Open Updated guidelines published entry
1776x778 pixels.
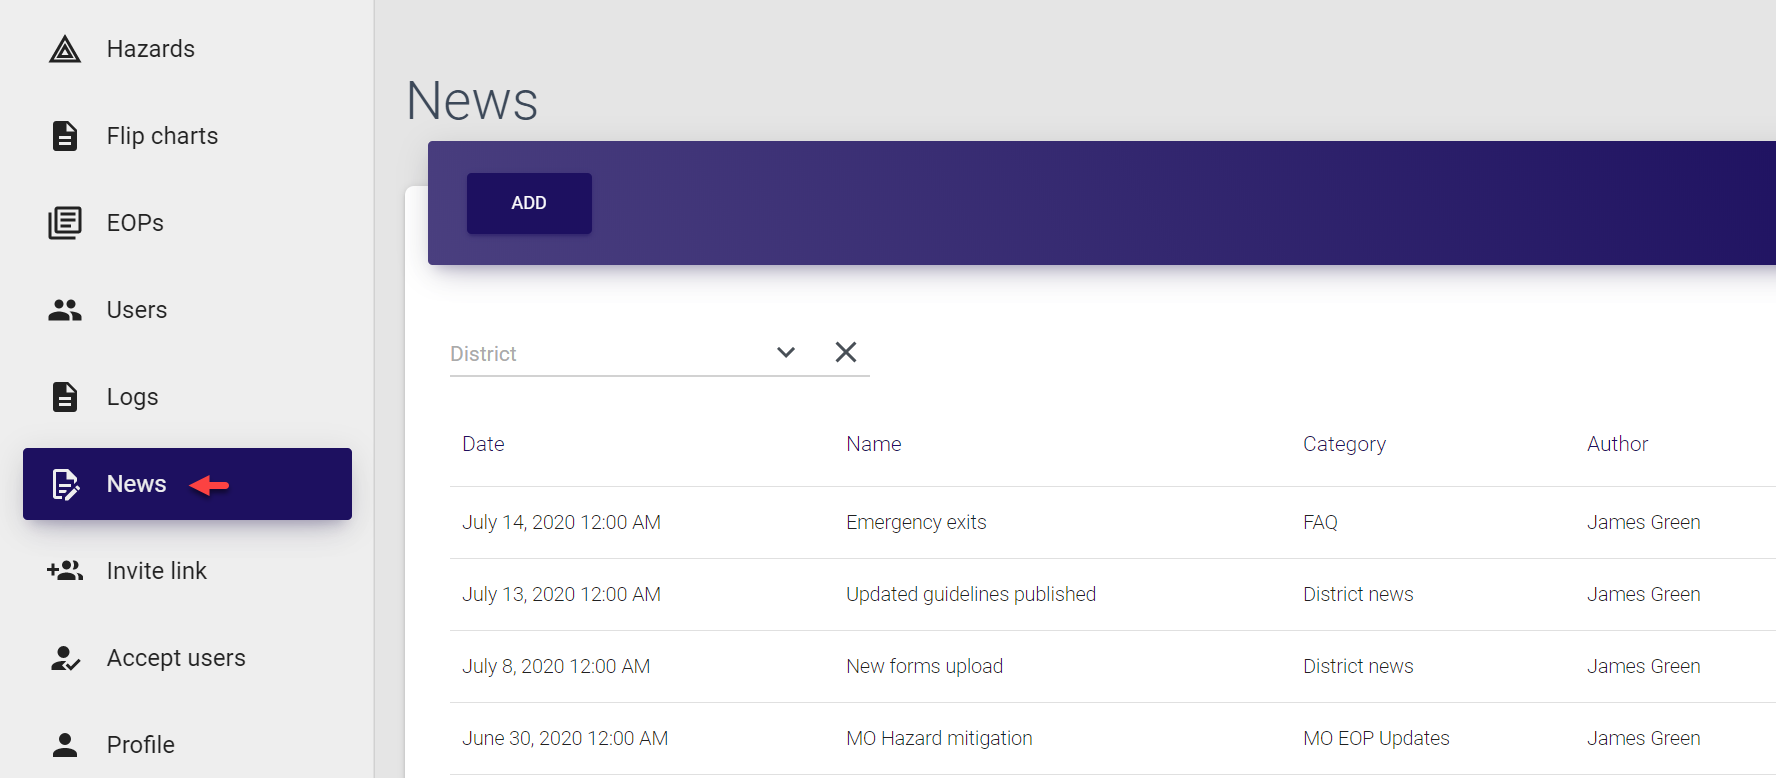[x=970, y=594]
